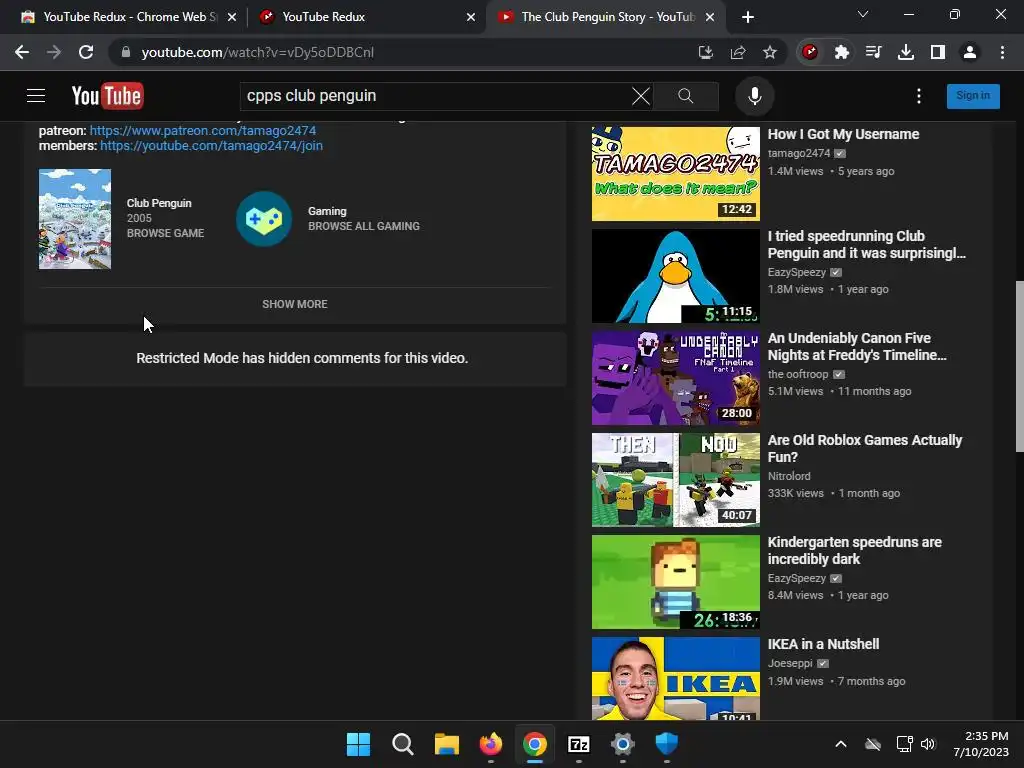The image size is (1024, 768).
Task: Click the address bar URL
Action: pos(257,52)
